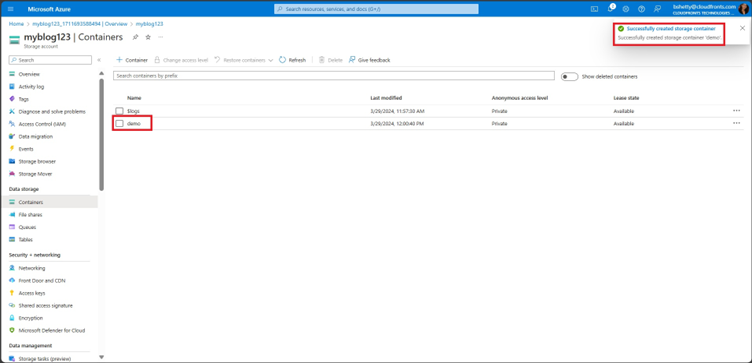
Task: Mark myblog123 as favorite star
Action: (x=148, y=37)
